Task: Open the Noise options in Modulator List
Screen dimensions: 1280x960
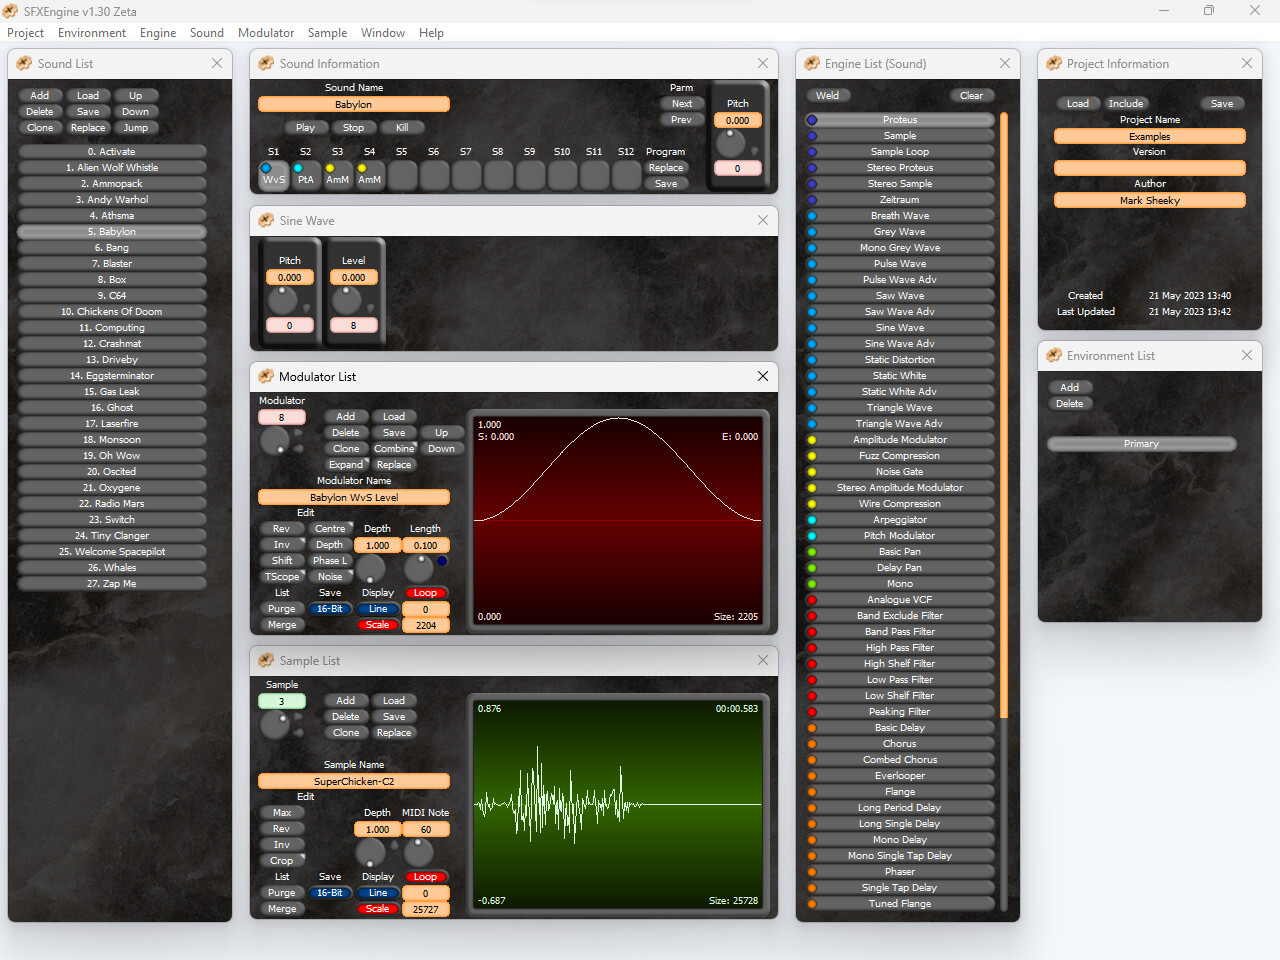Action: [330, 576]
